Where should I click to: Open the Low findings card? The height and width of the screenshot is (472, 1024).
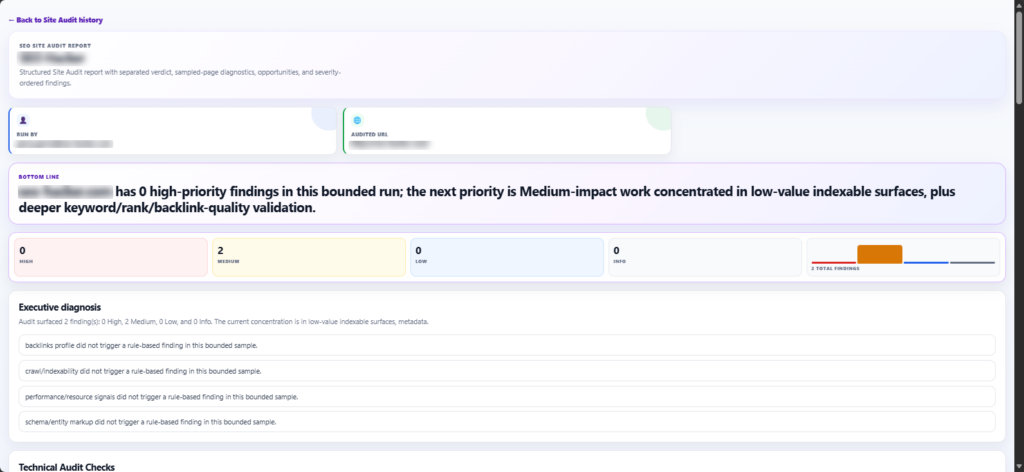[507, 257]
